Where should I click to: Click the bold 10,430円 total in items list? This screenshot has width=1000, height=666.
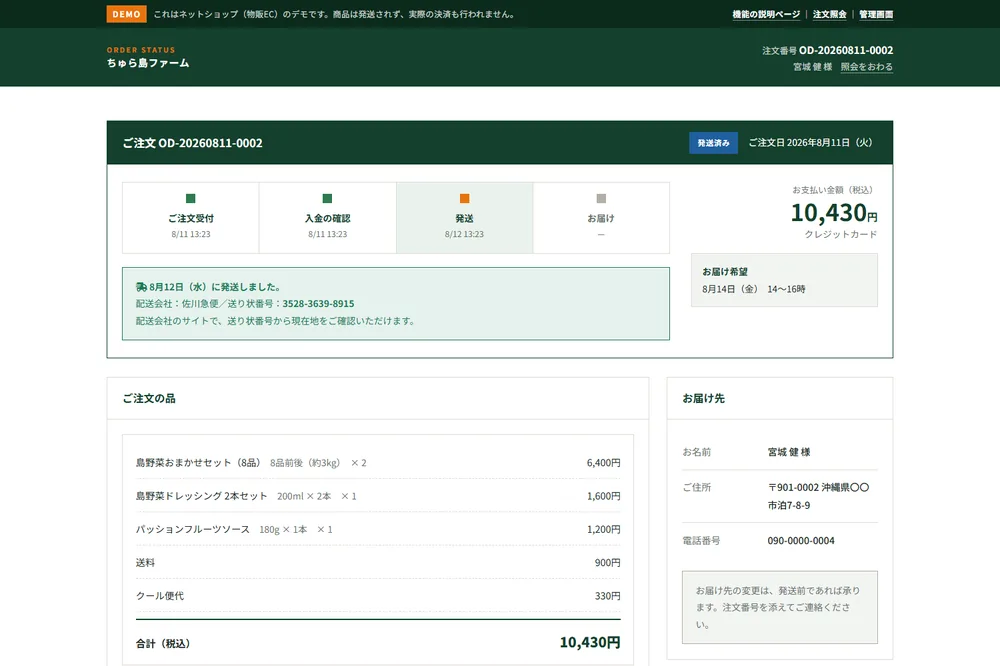pyautogui.click(x=590, y=642)
